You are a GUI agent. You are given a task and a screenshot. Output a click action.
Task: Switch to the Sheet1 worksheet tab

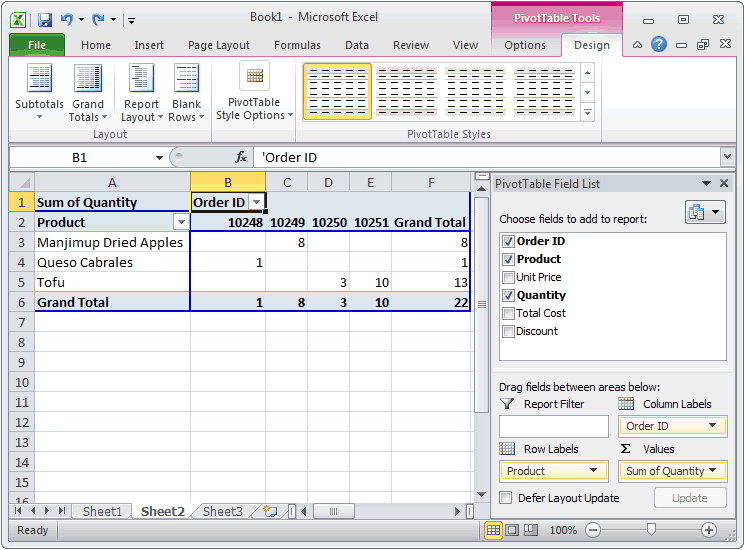coord(102,511)
